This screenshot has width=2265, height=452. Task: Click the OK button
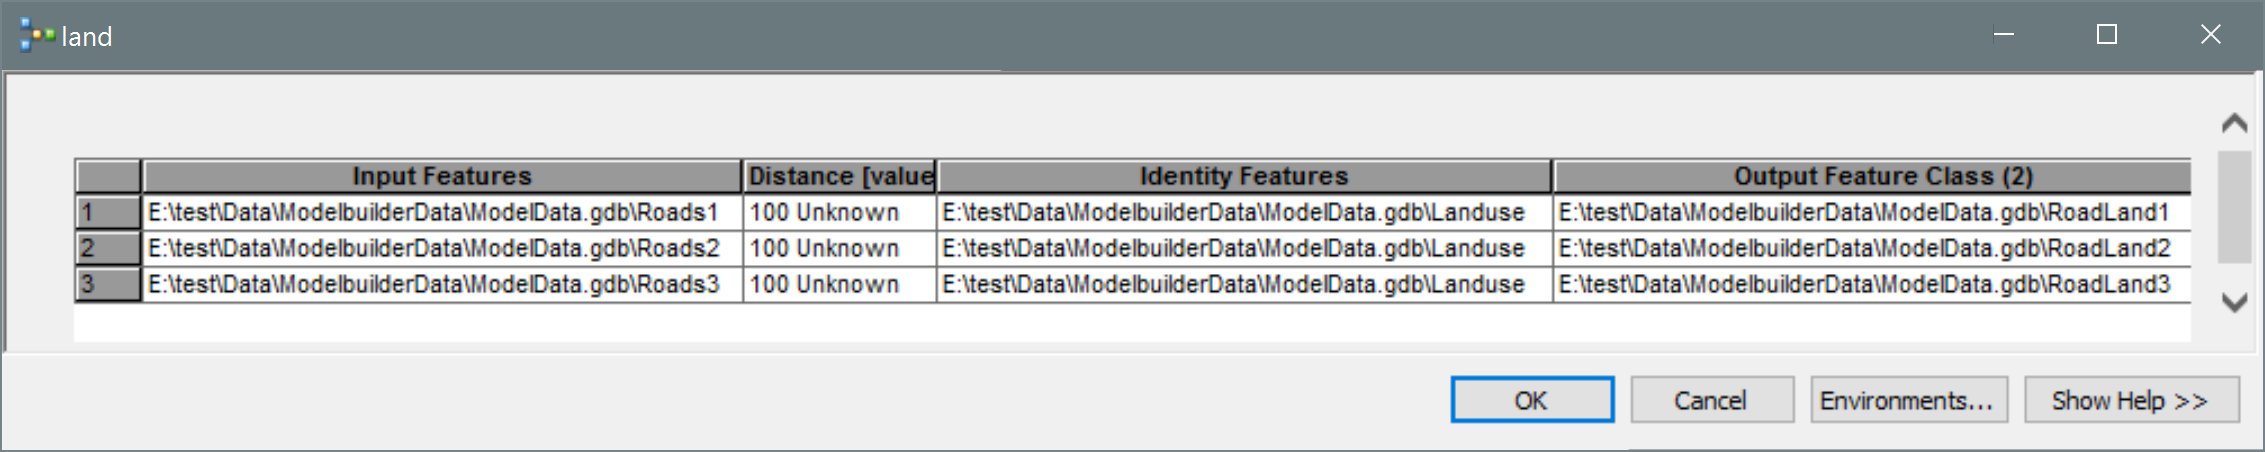(1531, 400)
